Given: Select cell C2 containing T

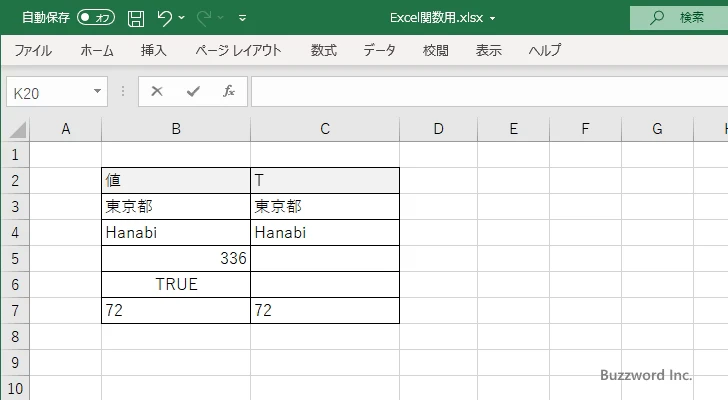Looking at the screenshot, I should [x=325, y=181].
